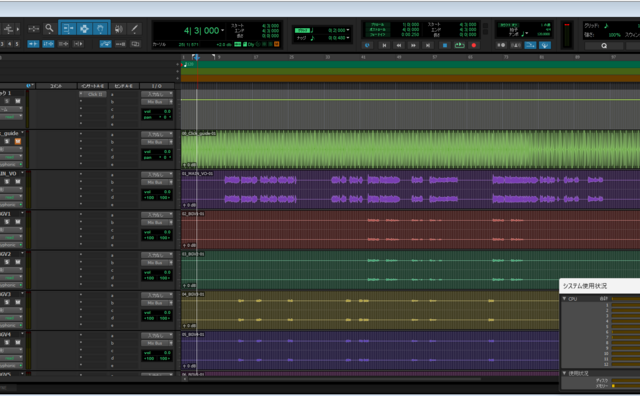Click the Layered Editing icon

135,44
